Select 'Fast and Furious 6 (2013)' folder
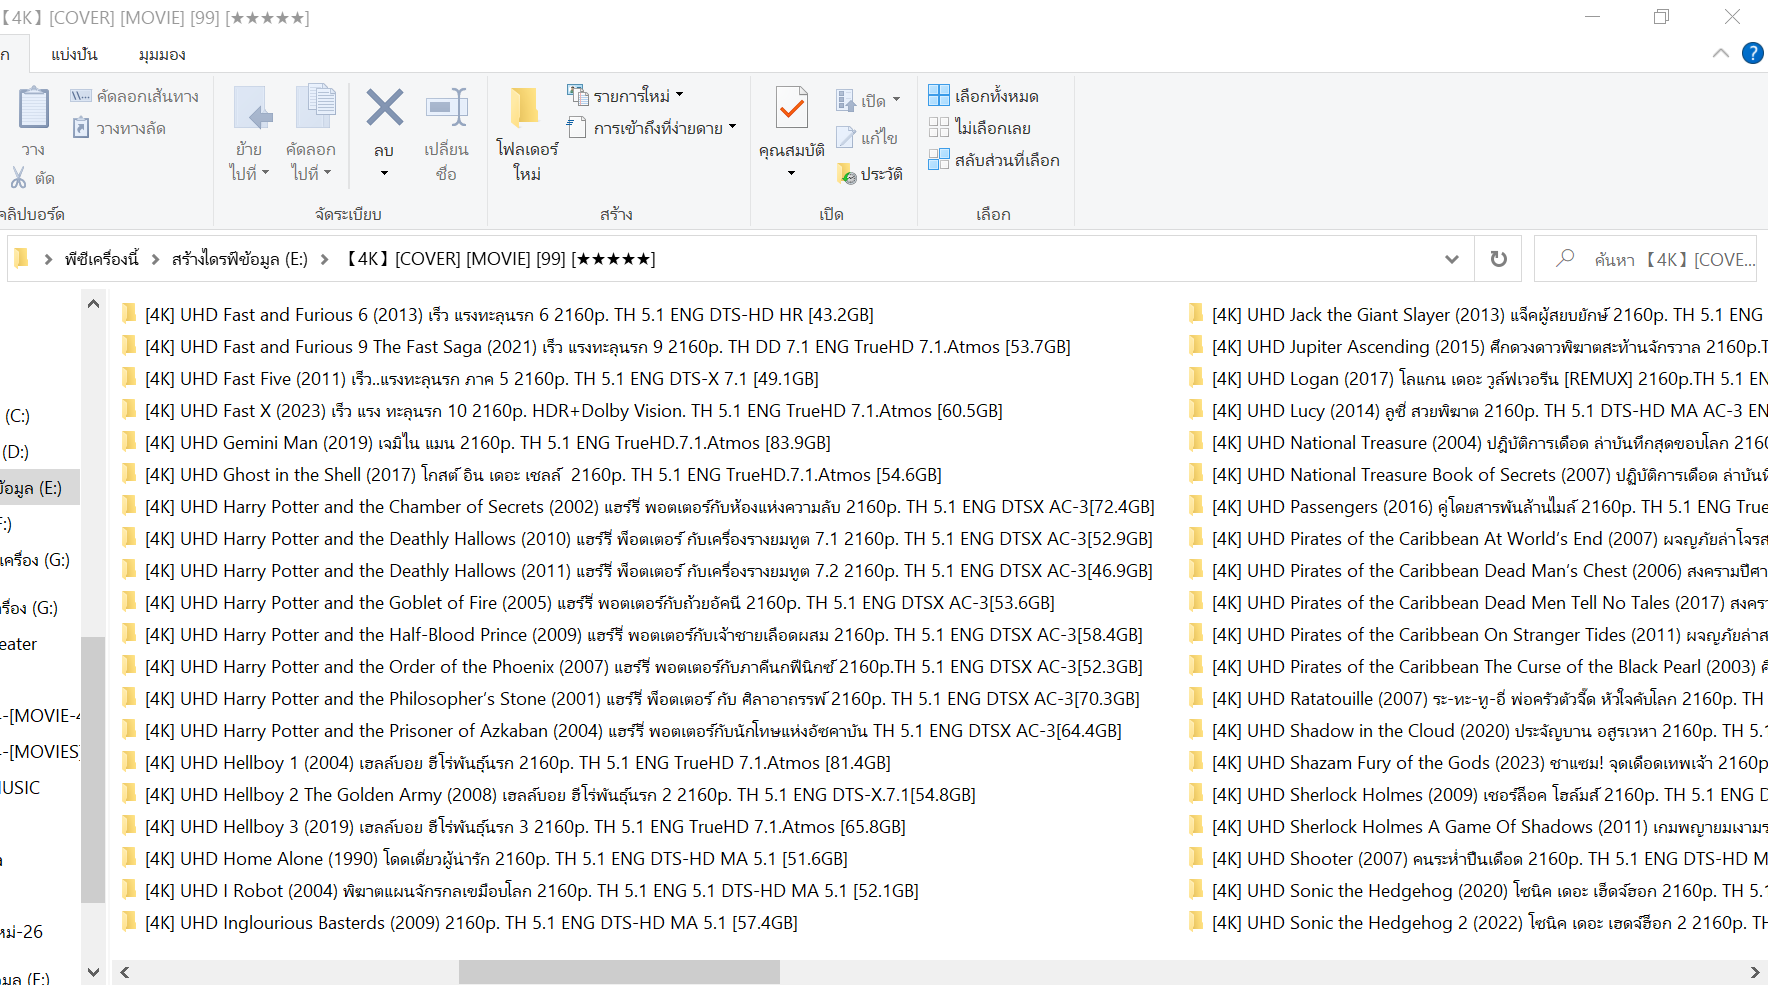The height and width of the screenshot is (985, 1768). pyautogui.click(x=509, y=314)
